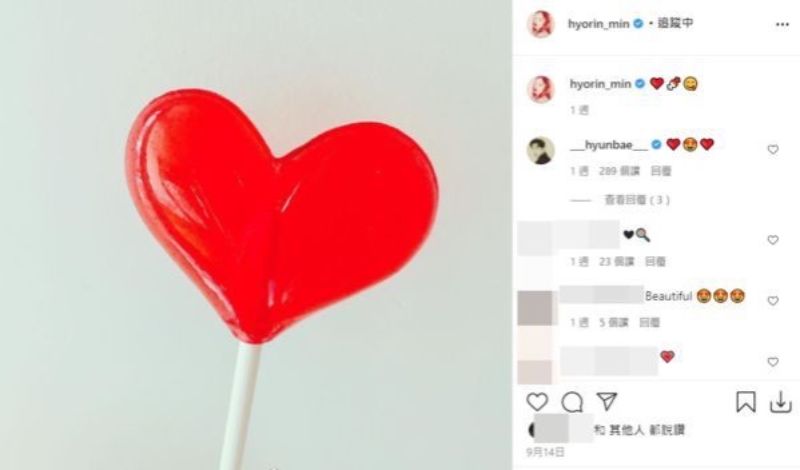Open the __hyunbae__ username link

[x=609, y=145]
